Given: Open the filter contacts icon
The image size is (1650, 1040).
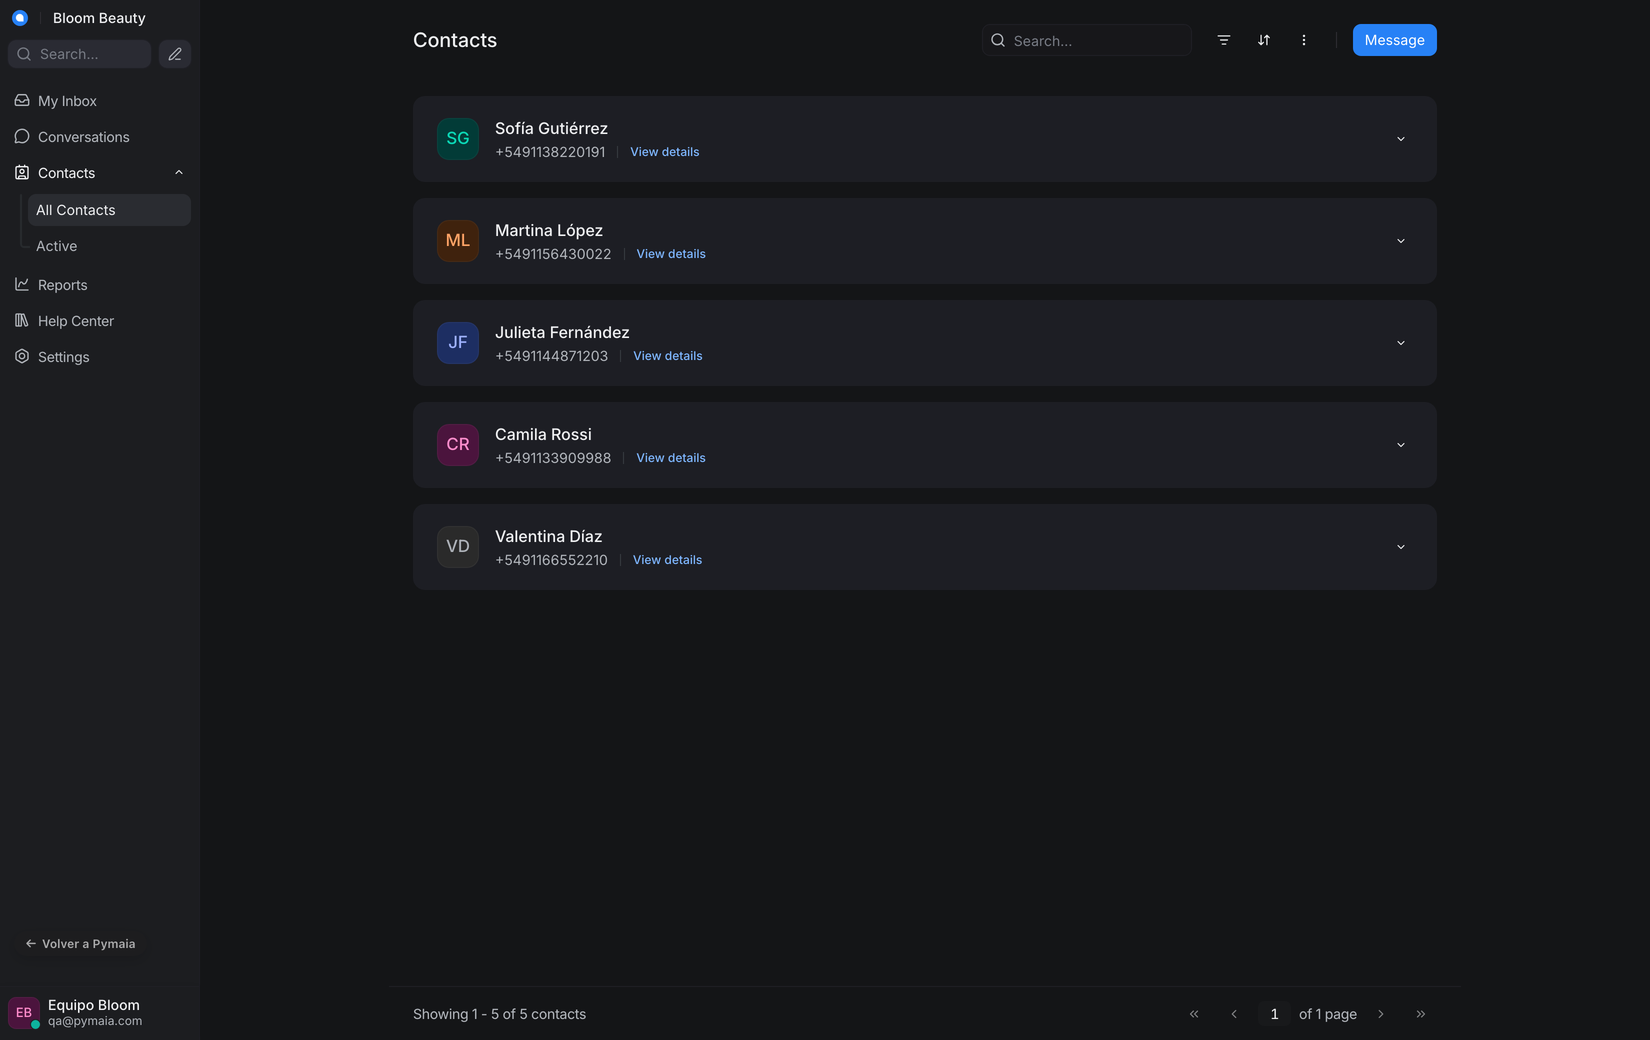Looking at the screenshot, I should [1224, 40].
